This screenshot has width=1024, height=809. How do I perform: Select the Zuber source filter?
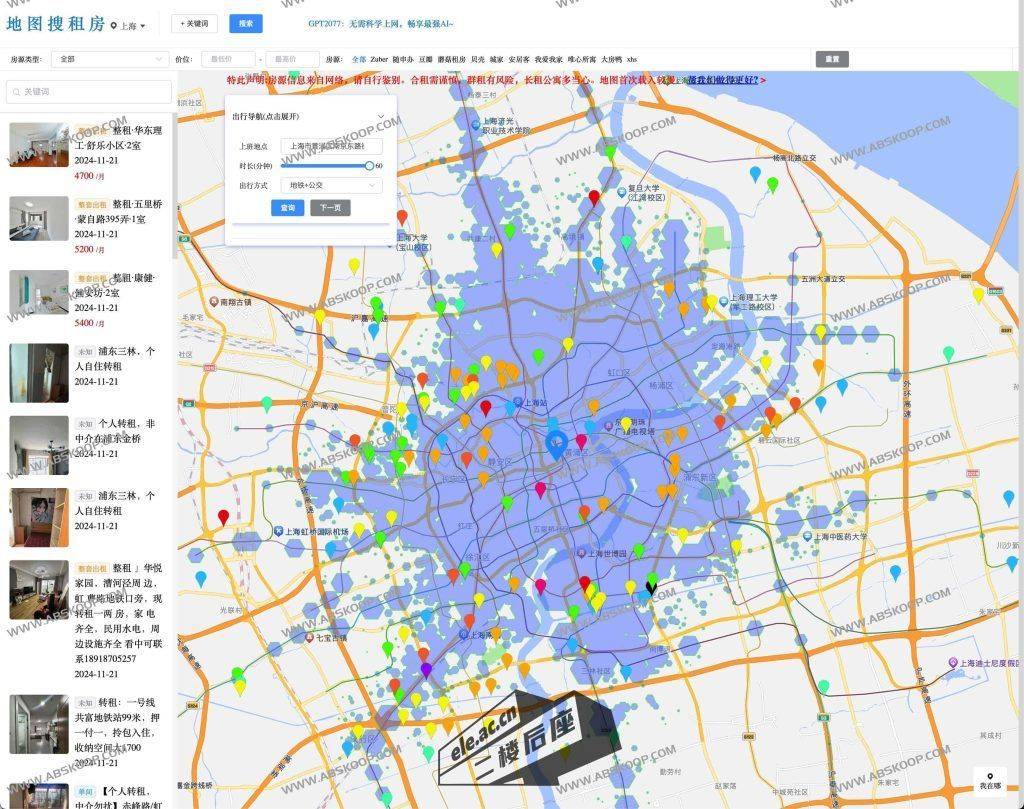[379, 59]
